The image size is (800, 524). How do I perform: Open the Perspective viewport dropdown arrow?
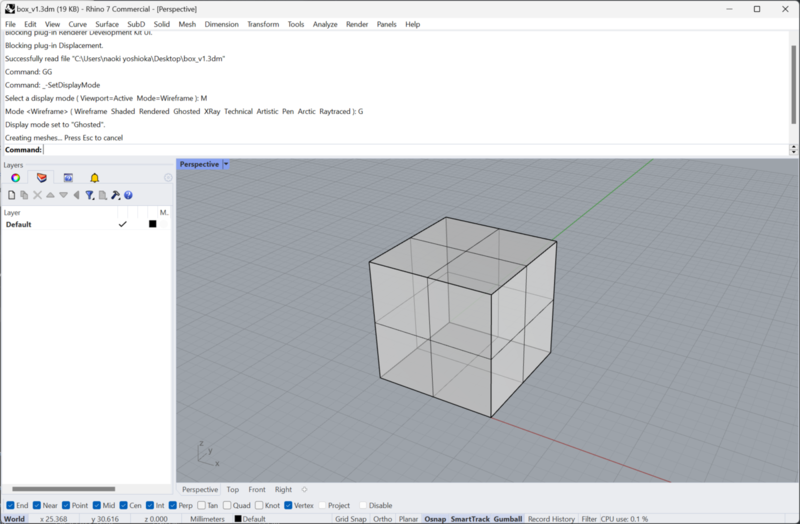coord(226,164)
